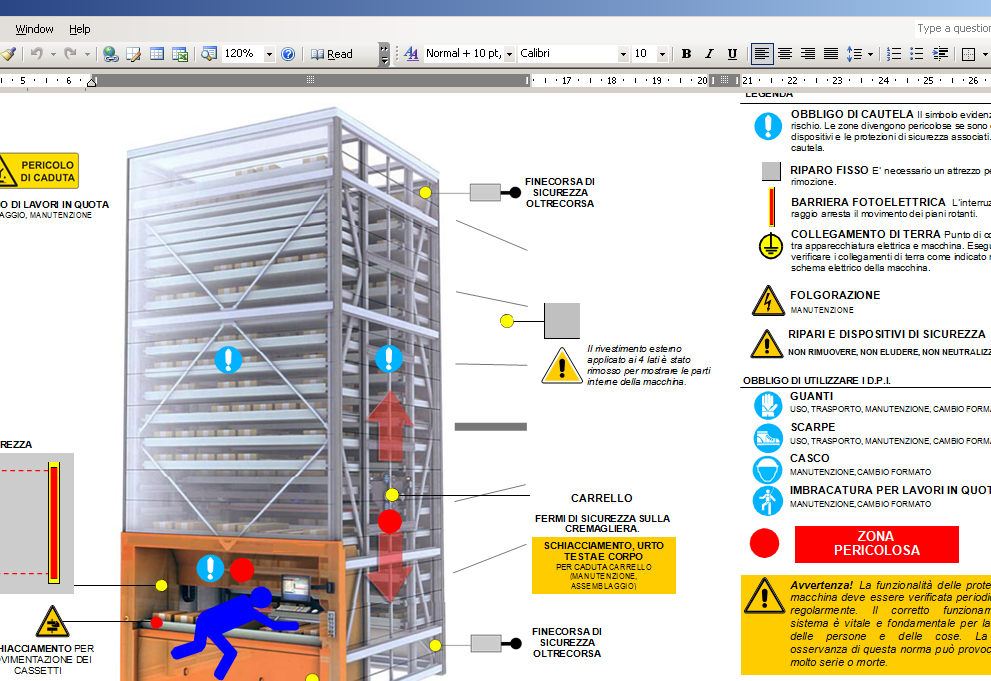Viewport: 991px width, 681px height.
Task: Open the Help menu
Action: (79, 29)
